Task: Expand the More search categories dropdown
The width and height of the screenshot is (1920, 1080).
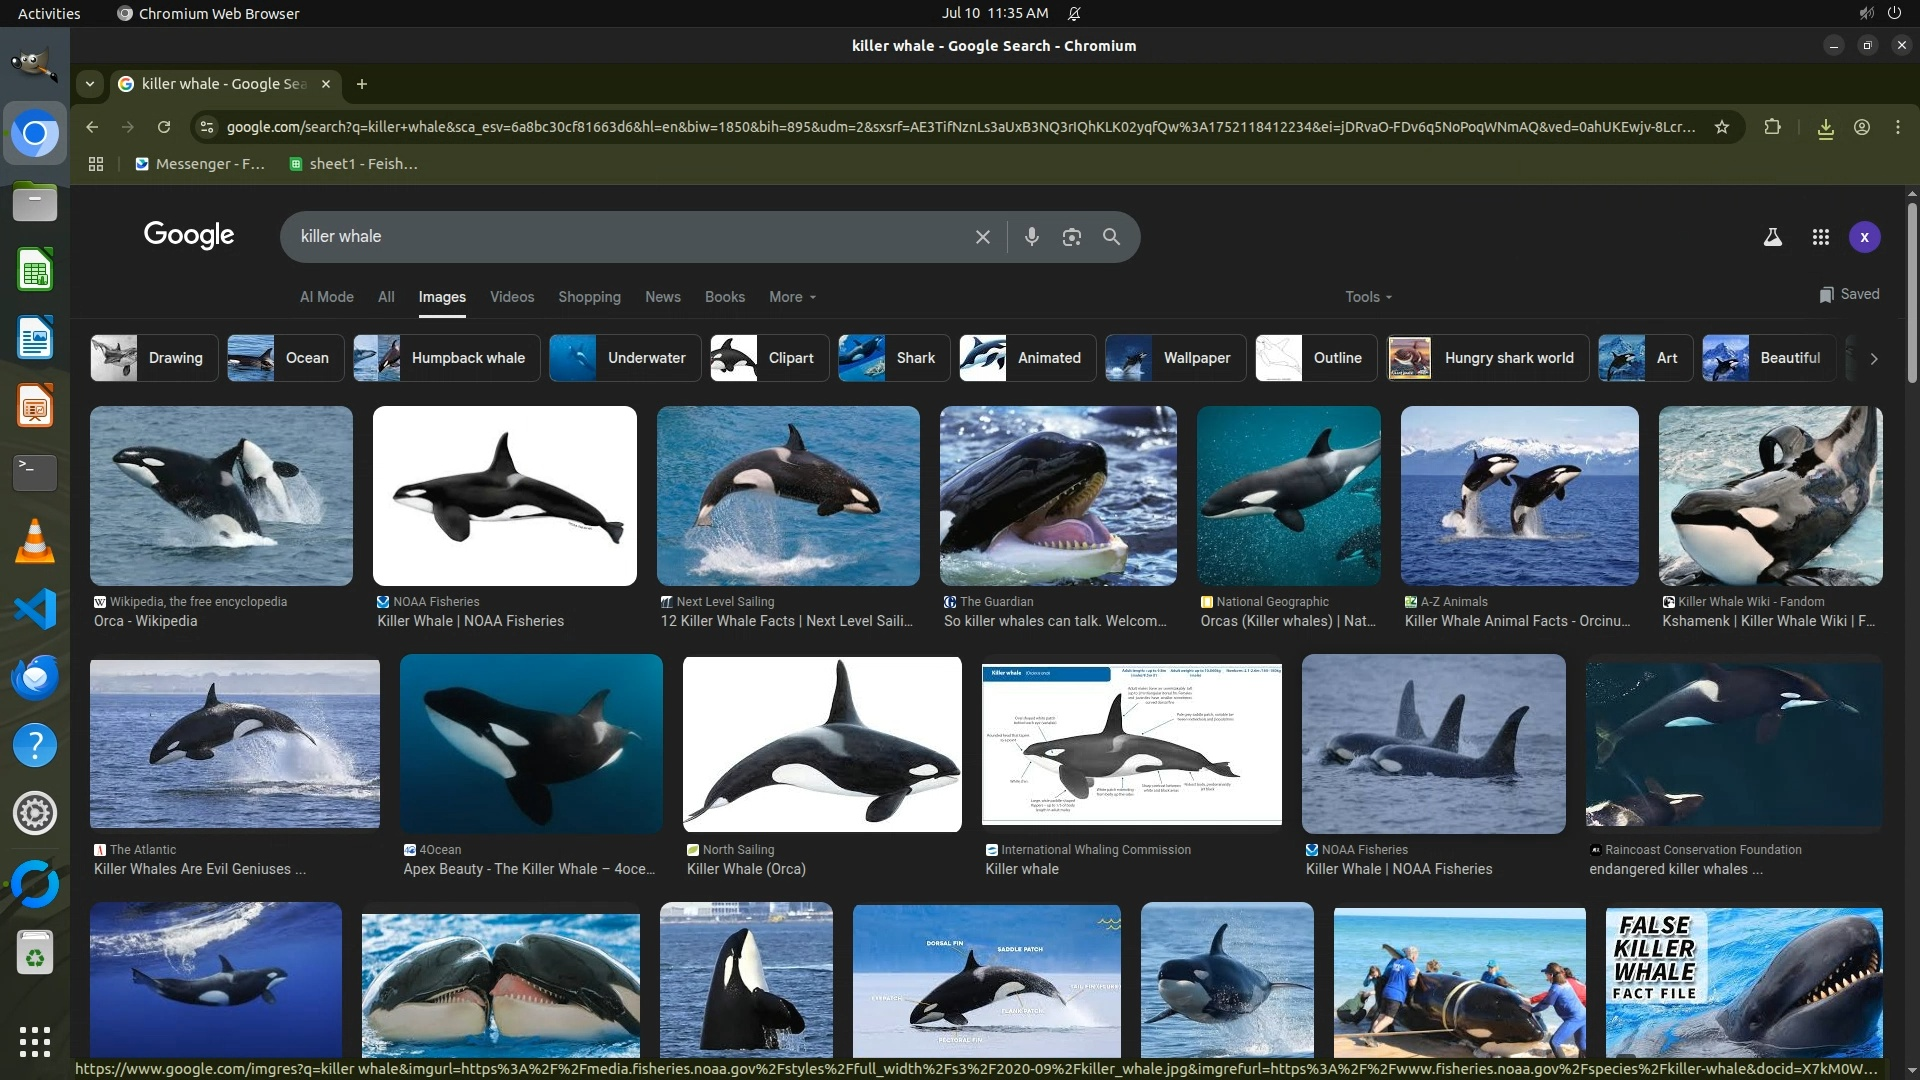Action: click(792, 297)
